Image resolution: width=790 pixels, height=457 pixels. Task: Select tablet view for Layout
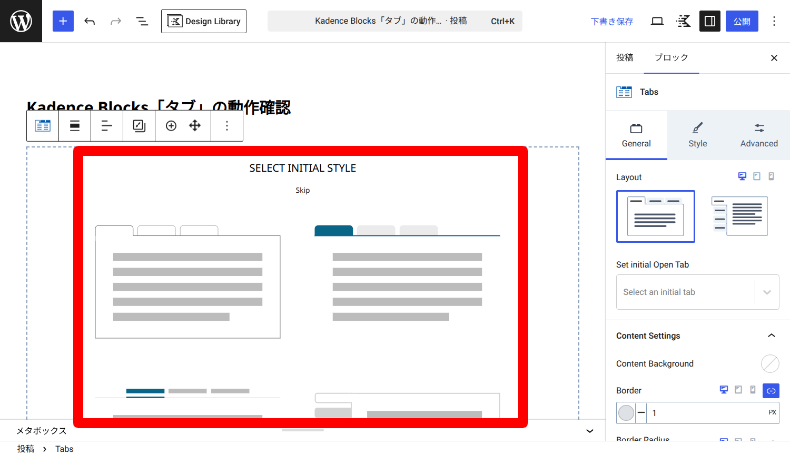756,176
